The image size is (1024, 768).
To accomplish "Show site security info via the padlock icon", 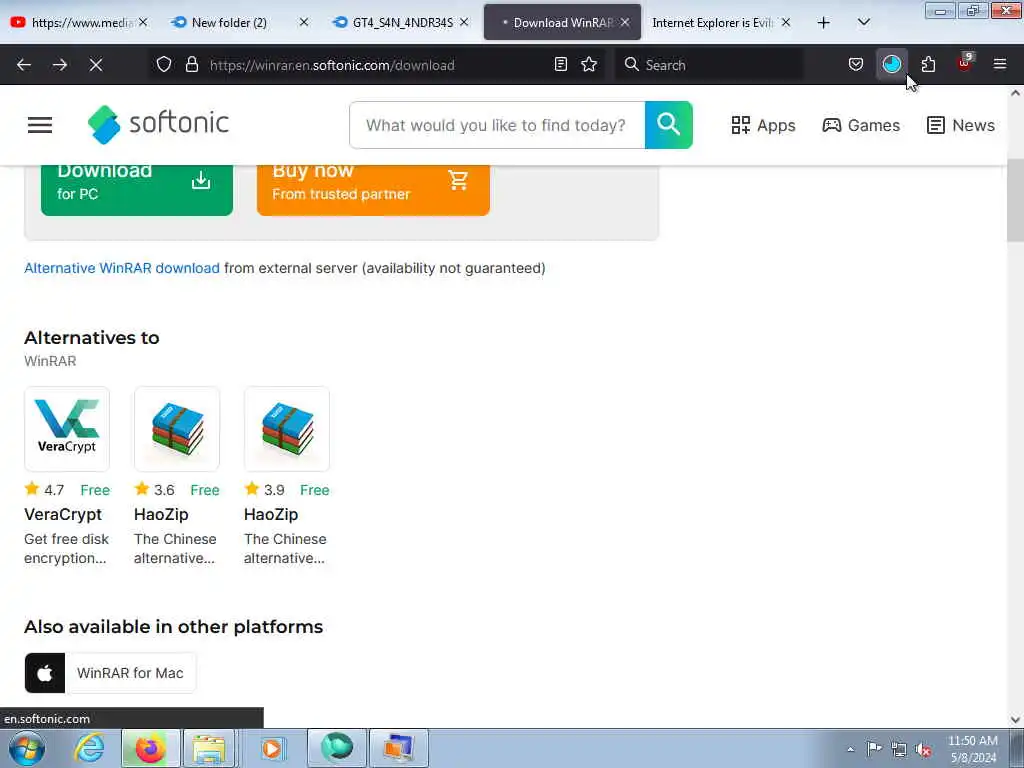I will (191, 65).
